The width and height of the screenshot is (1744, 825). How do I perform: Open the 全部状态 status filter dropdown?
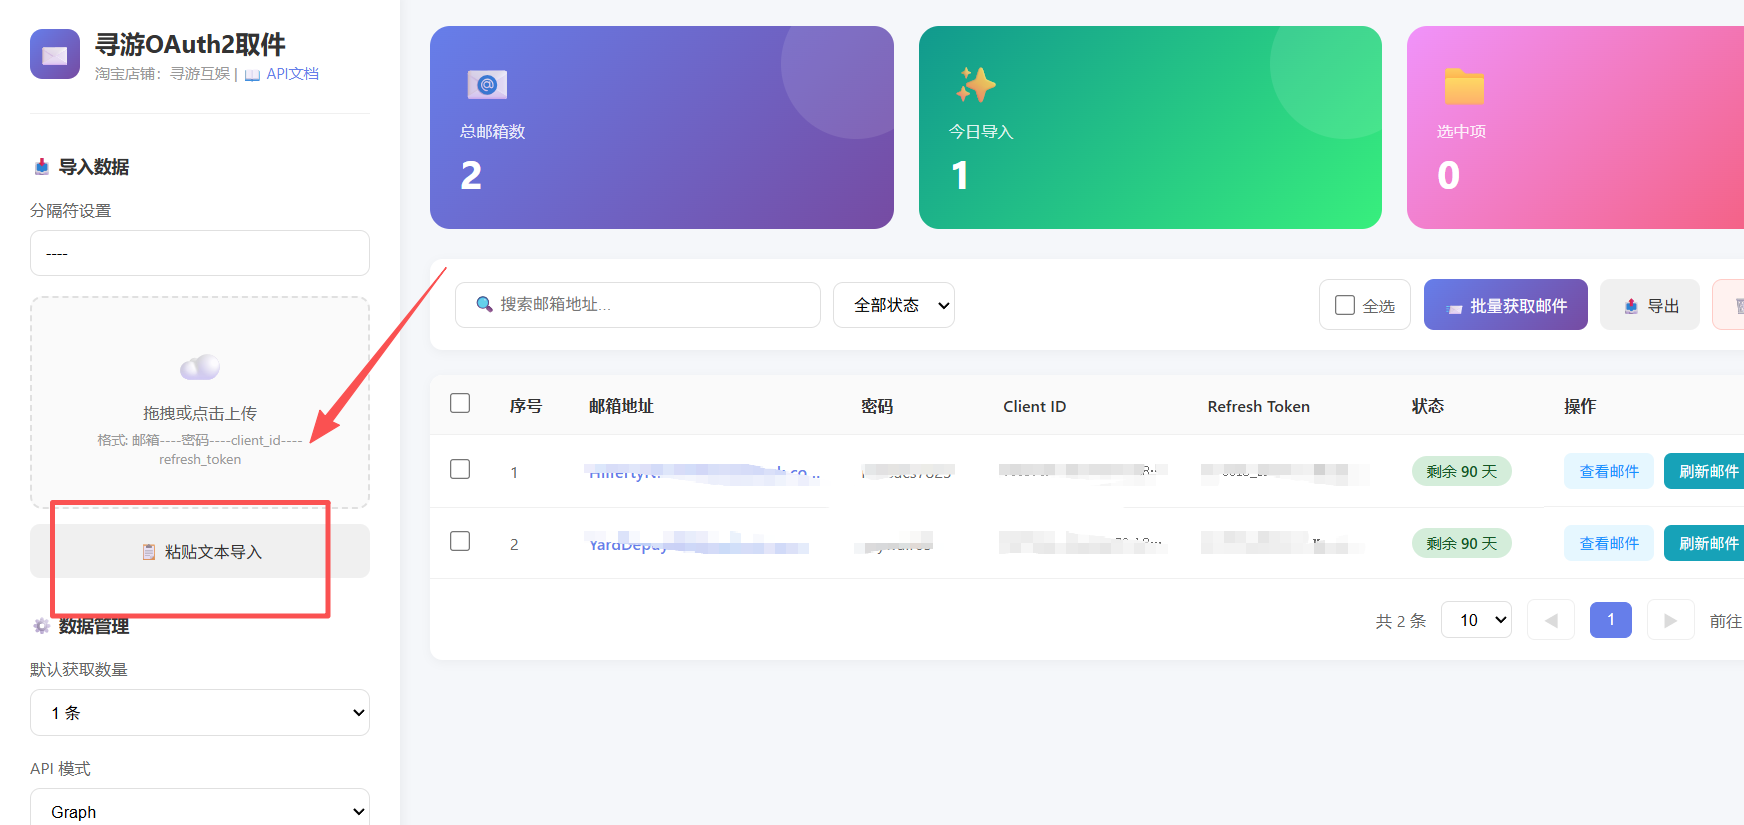pyautogui.click(x=894, y=305)
